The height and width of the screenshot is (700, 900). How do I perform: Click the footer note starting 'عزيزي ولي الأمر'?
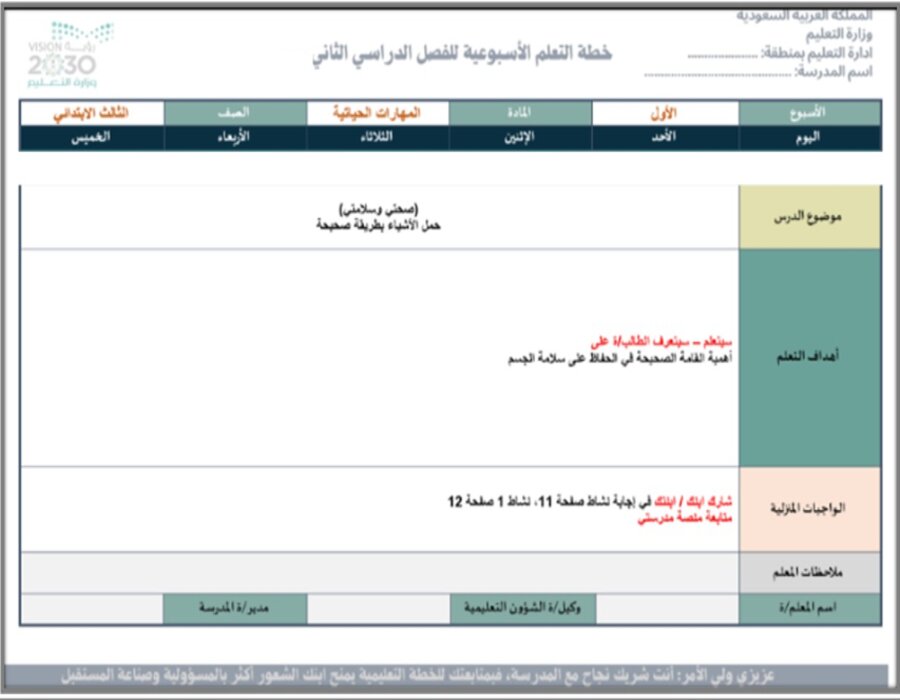(x=418, y=676)
